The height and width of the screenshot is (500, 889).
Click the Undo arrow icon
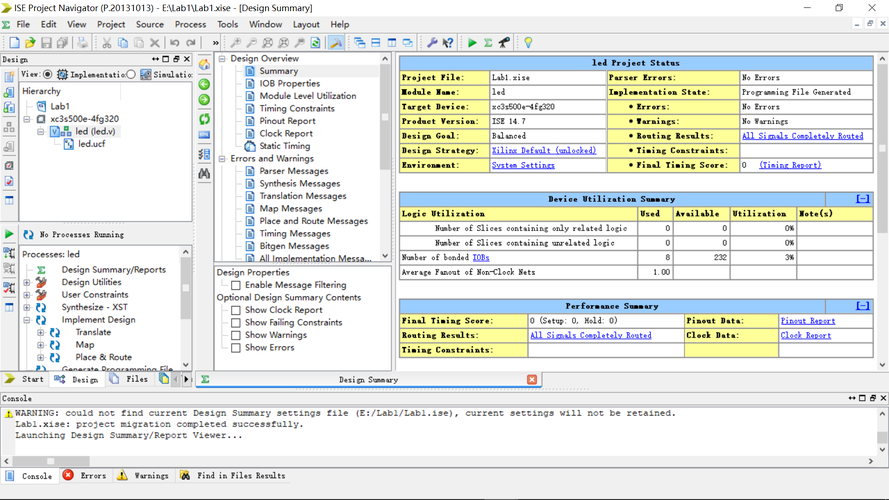point(175,43)
